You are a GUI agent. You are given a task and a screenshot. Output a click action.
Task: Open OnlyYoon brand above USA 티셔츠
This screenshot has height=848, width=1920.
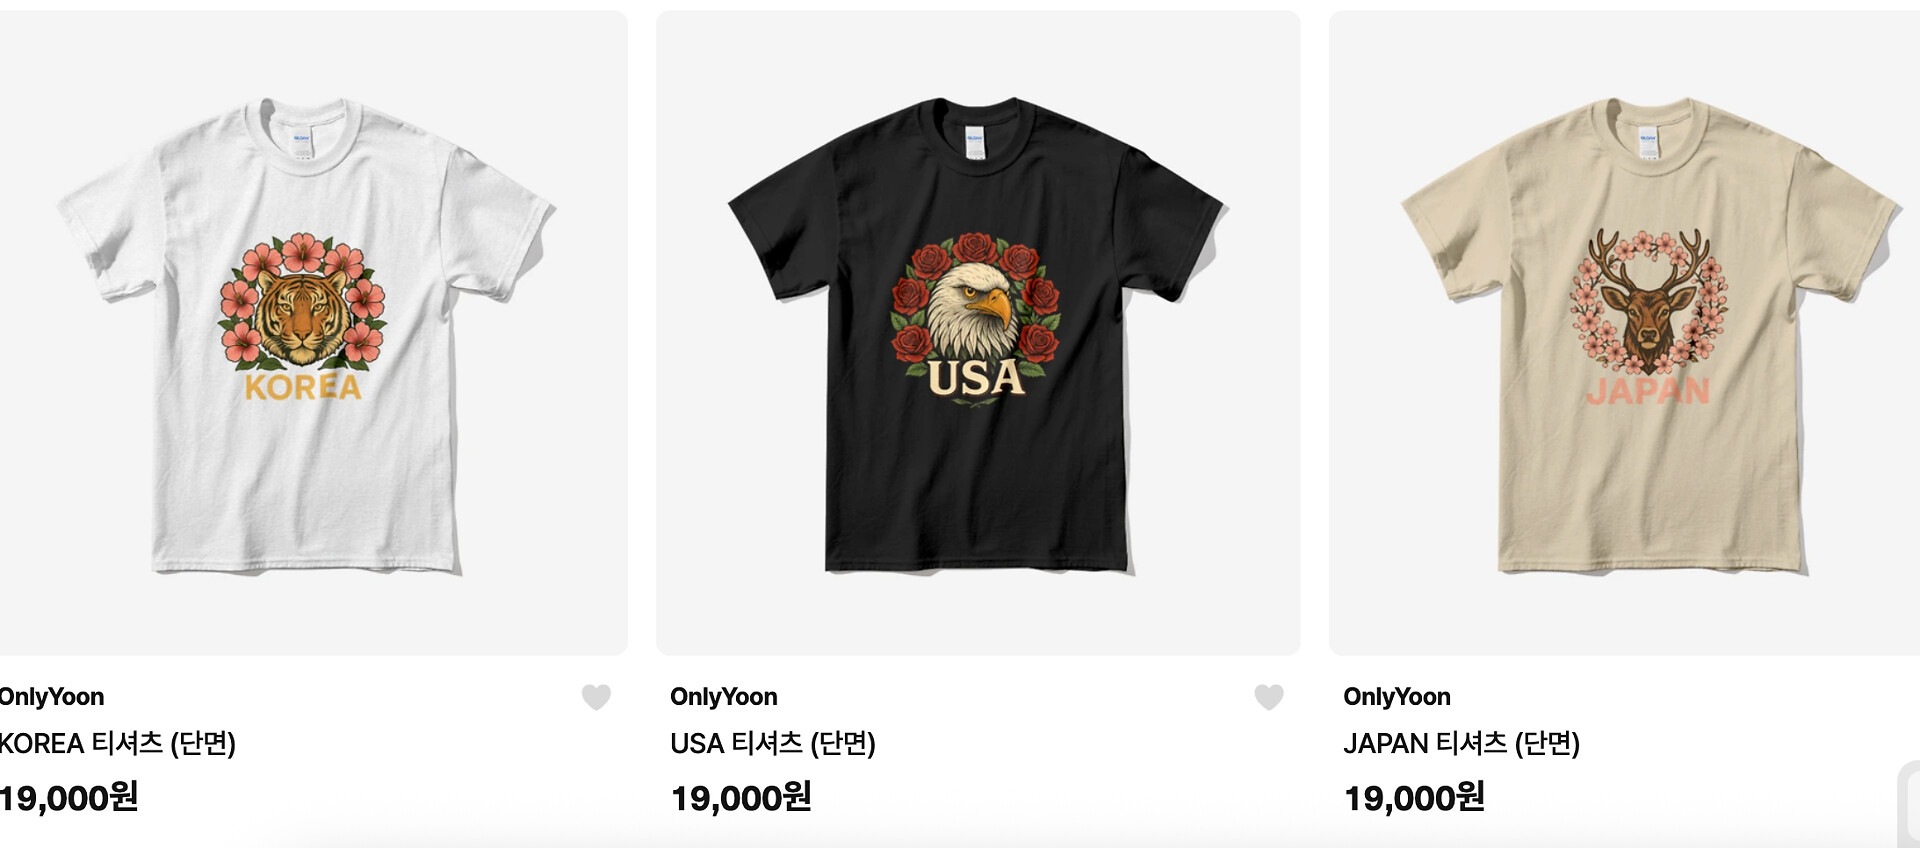pyautogui.click(x=724, y=697)
